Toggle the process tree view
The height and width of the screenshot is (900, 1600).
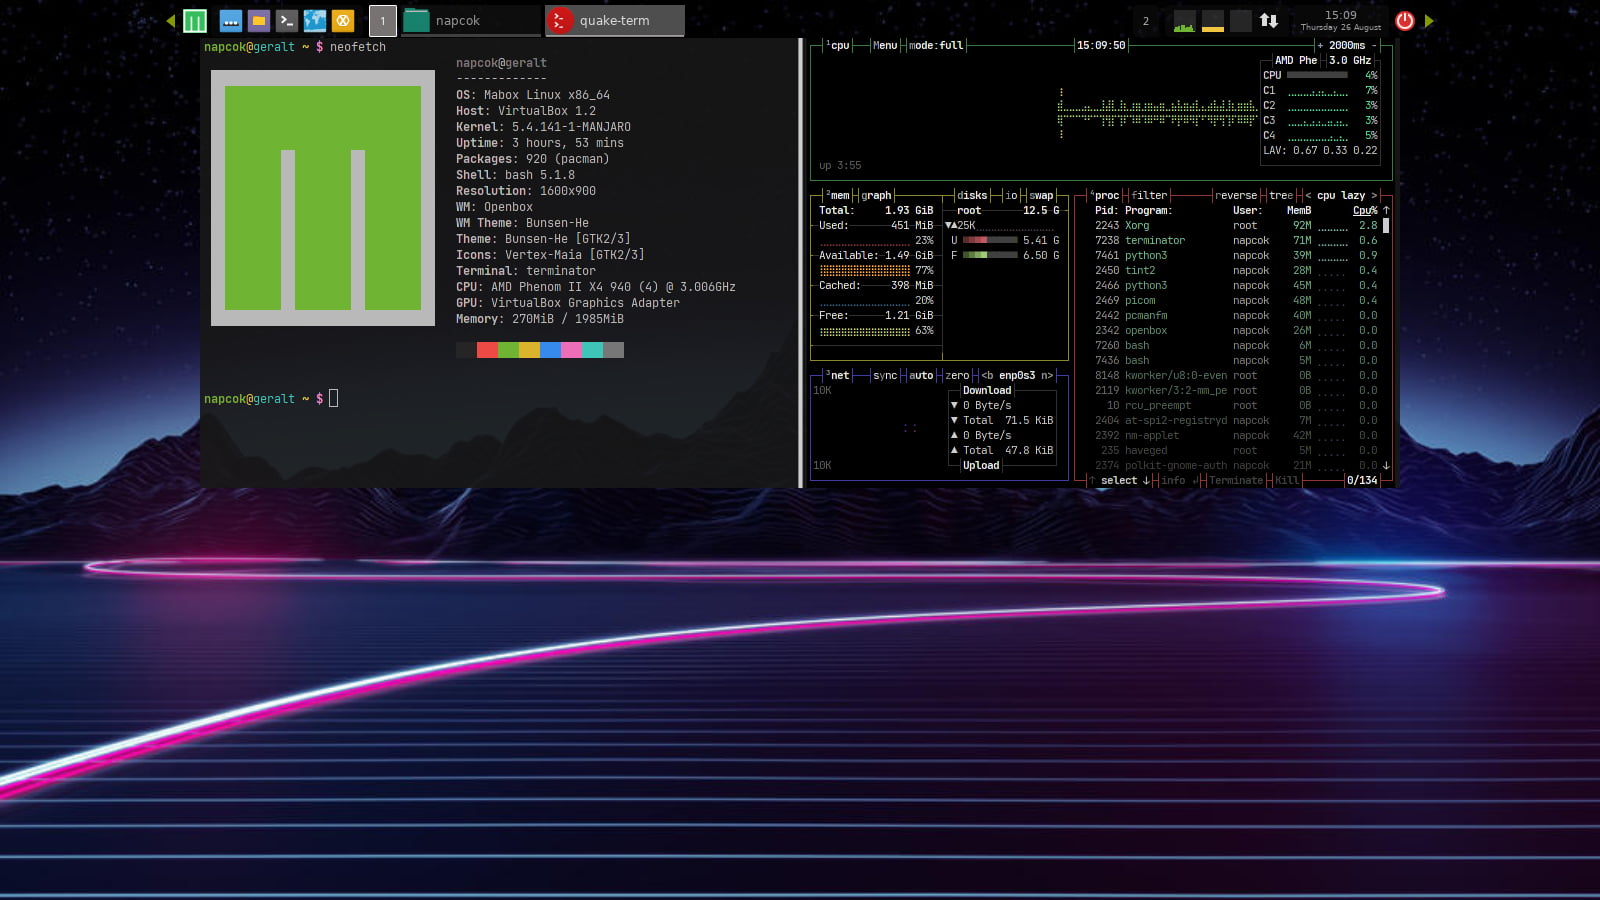tap(1281, 195)
